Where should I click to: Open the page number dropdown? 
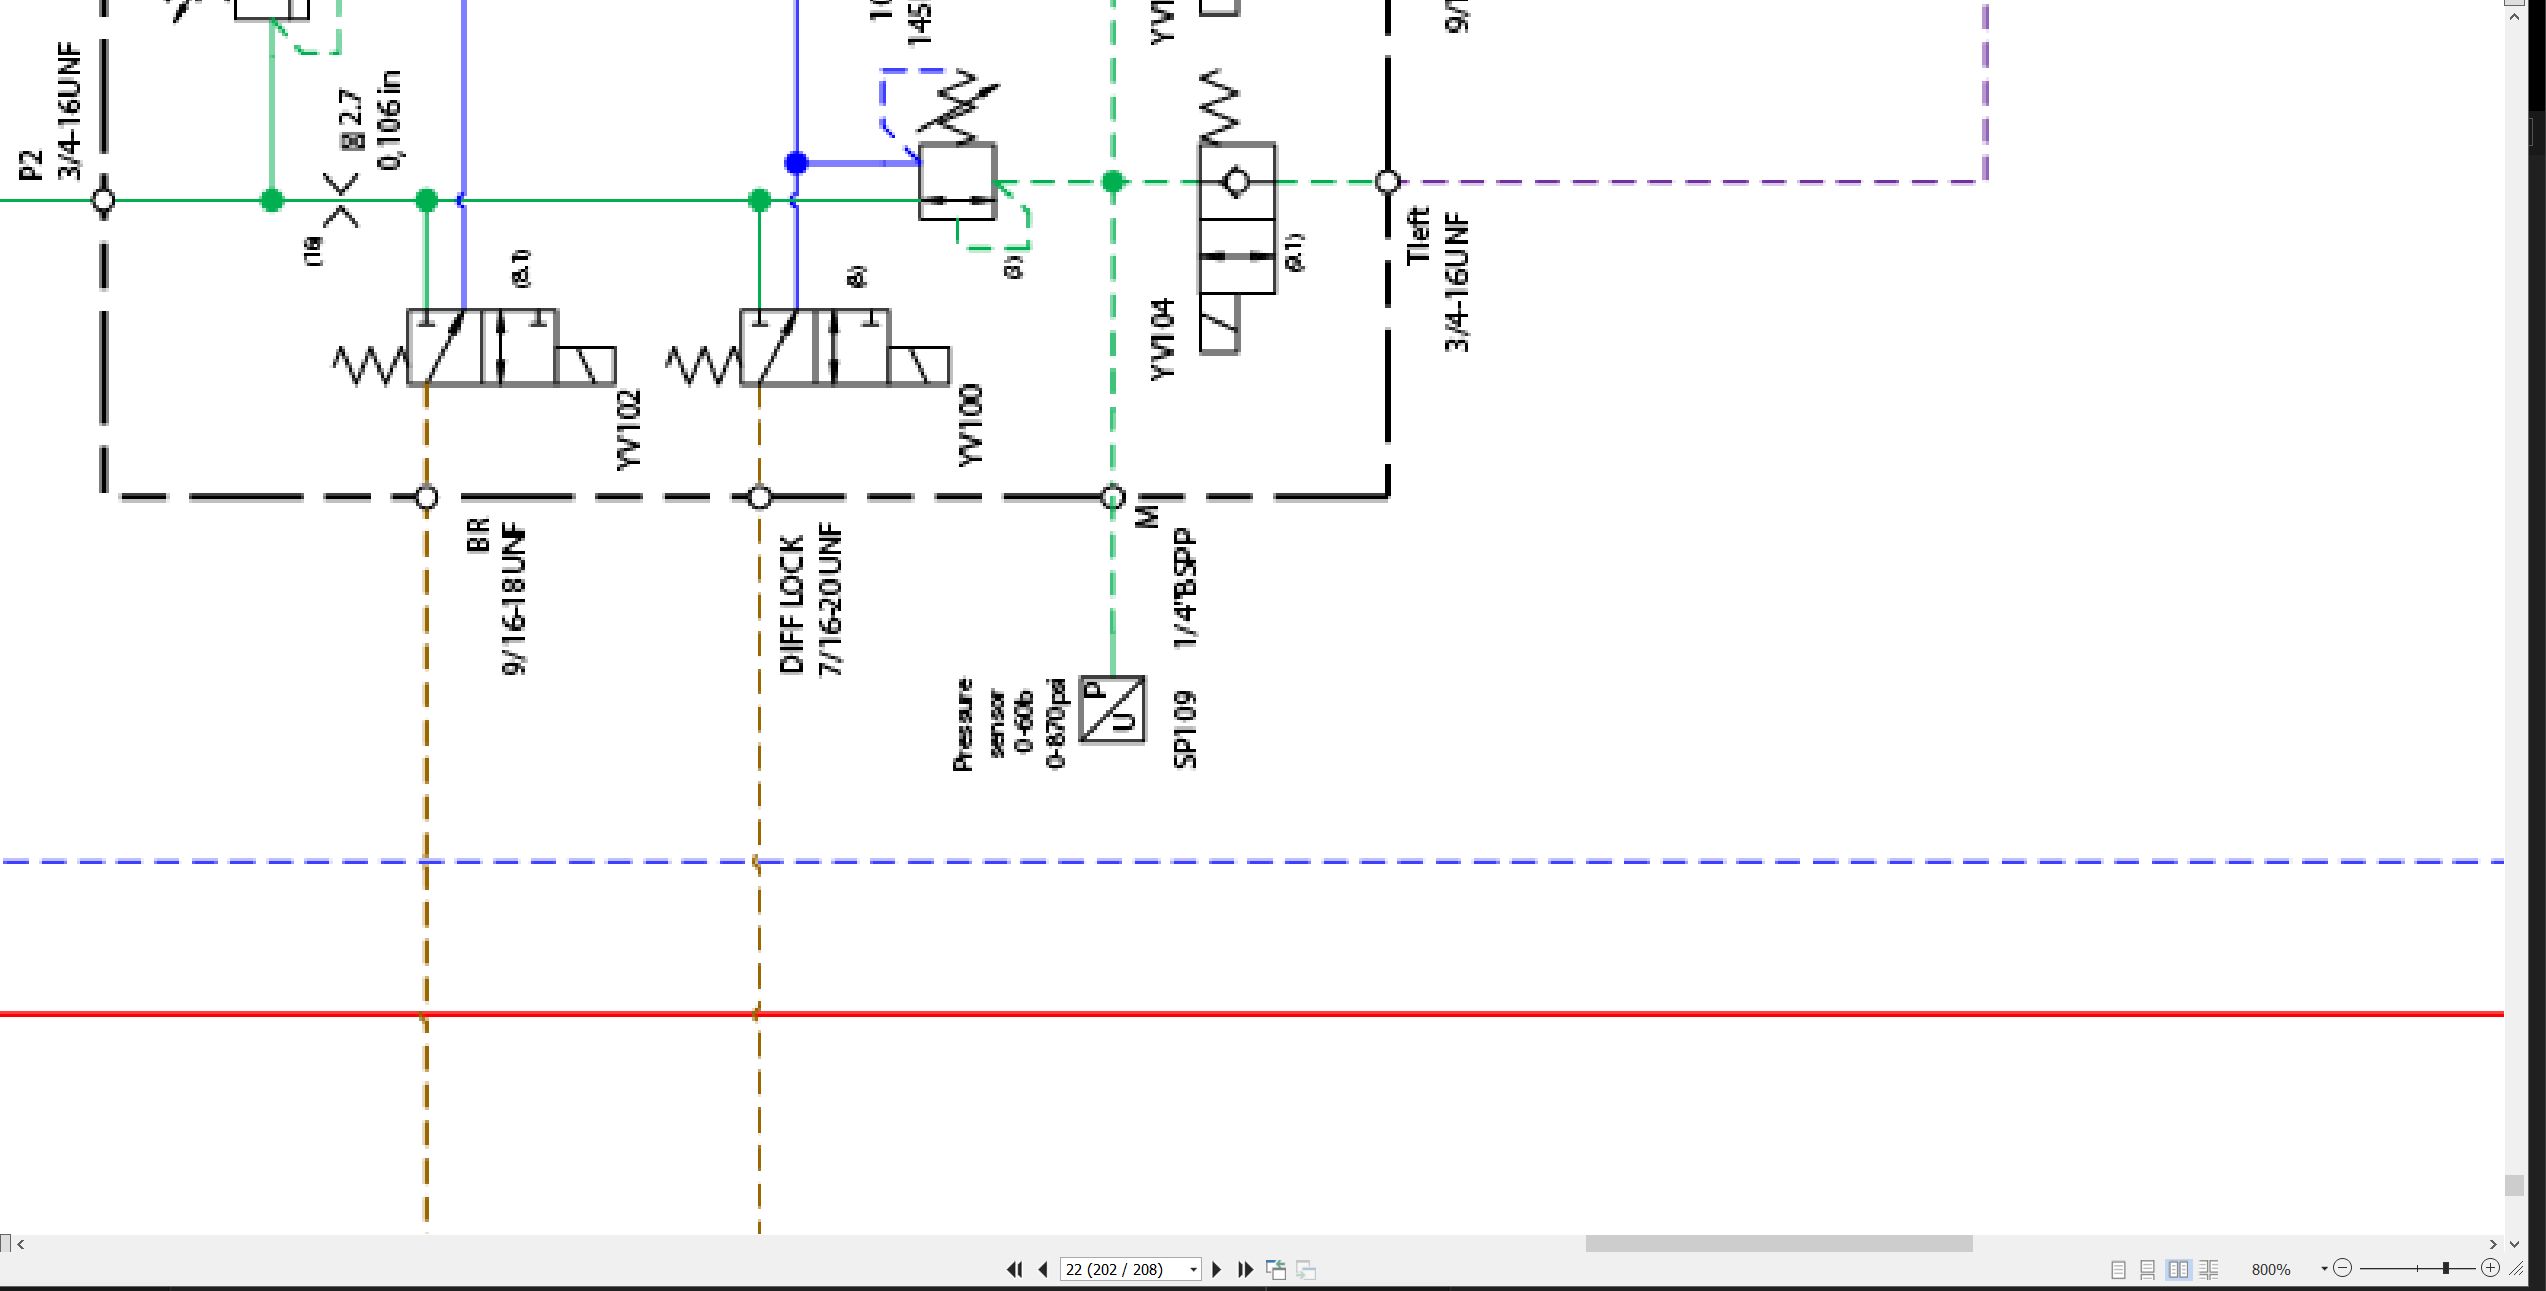(x=1193, y=1270)
